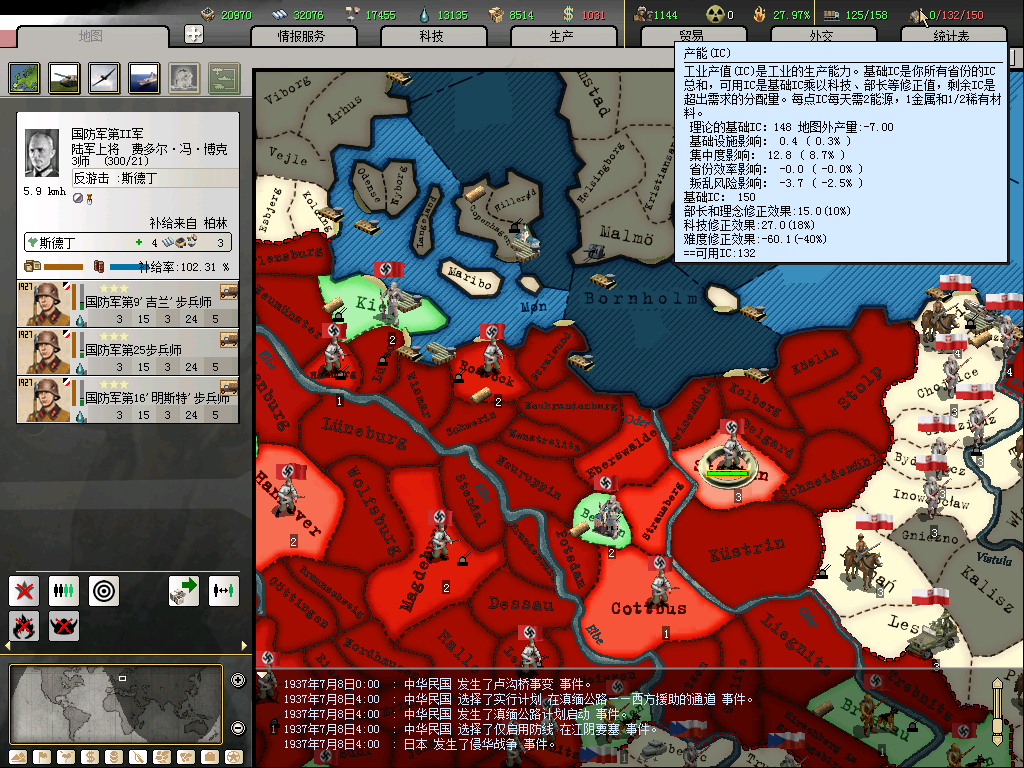Click the leader portrait of 费多尔·冯·博克
Screen dimensions: 1024x768
(x=42, y=153)
